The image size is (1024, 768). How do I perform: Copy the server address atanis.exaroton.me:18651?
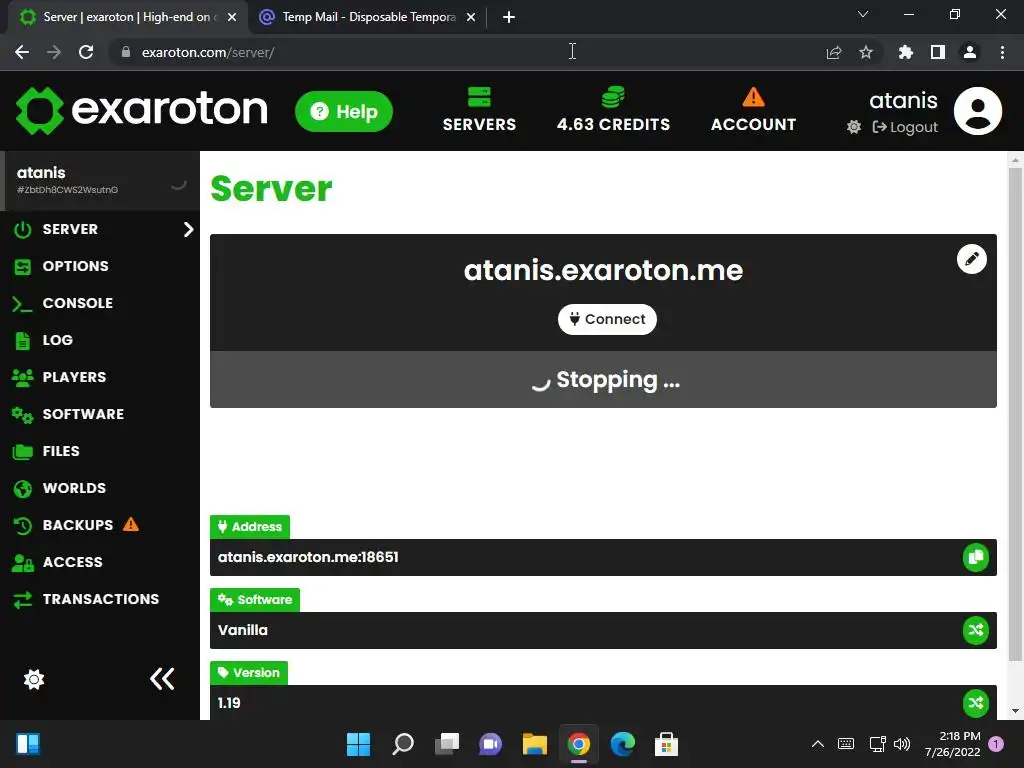pyautogui.click(x=976, y=557)
